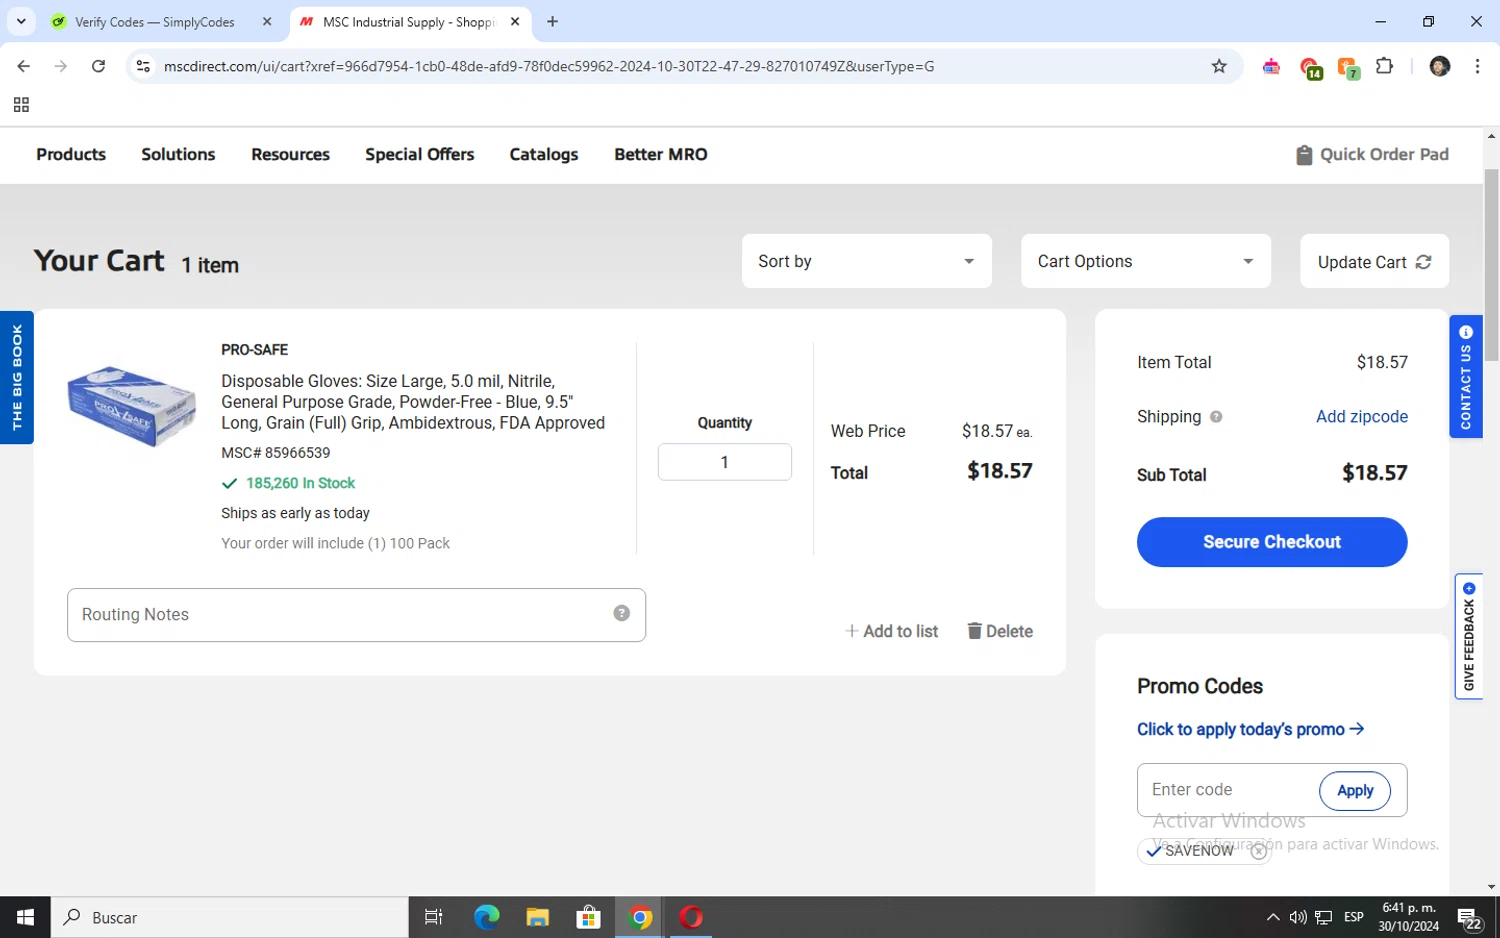Click the PRO-SAFE brand name

254,349
